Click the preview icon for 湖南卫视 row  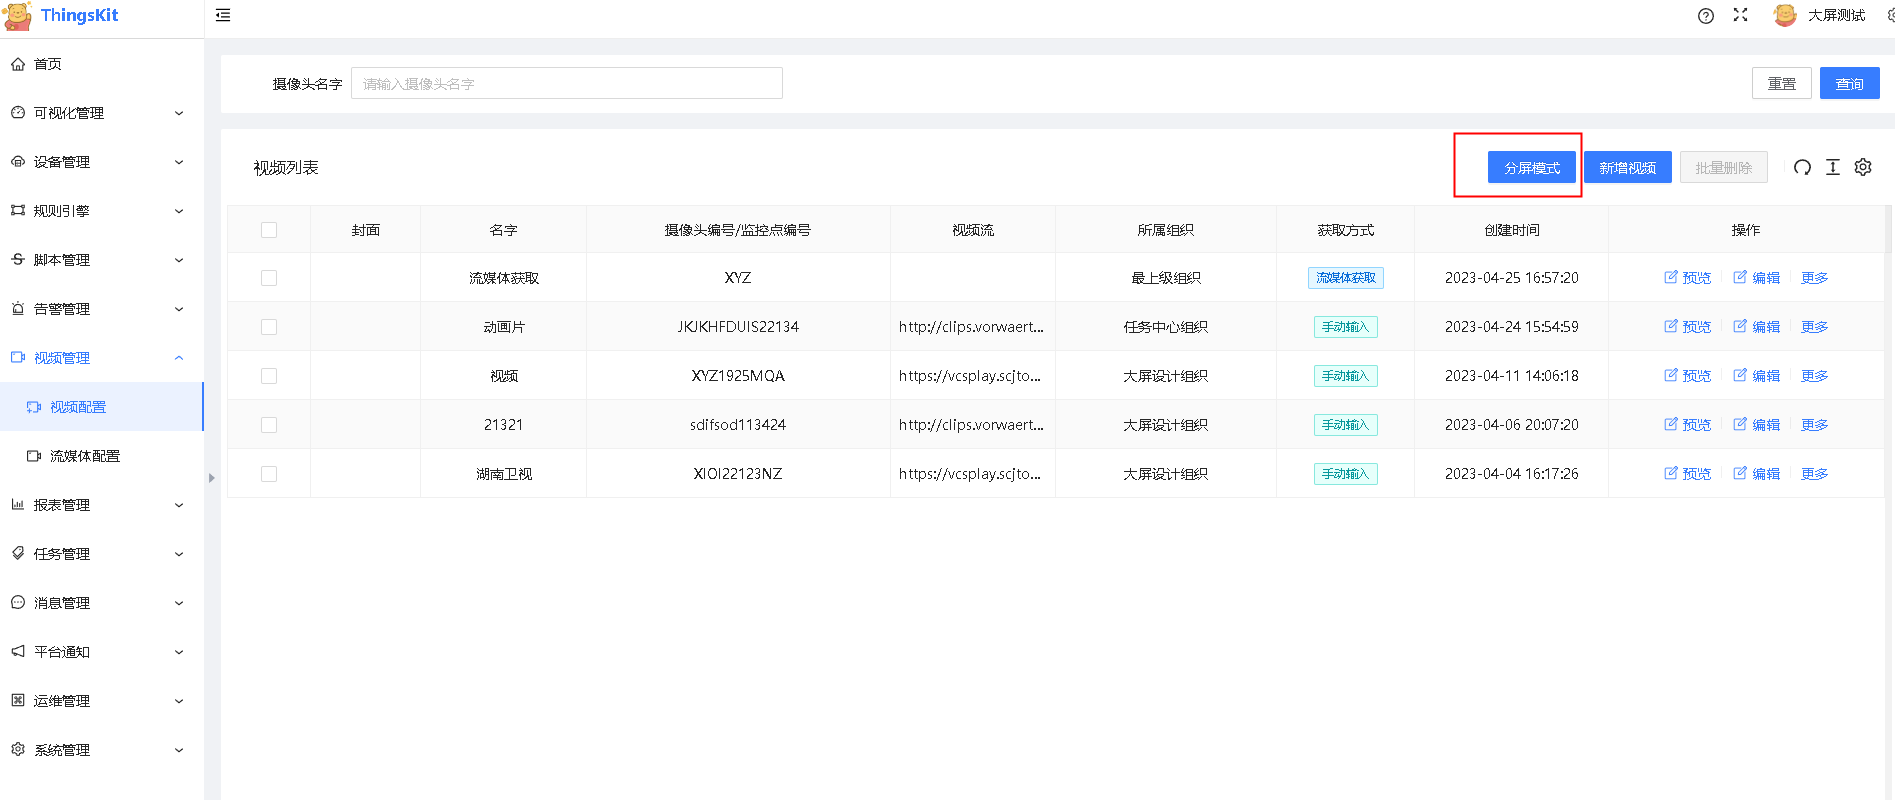tap(1671, 473)
